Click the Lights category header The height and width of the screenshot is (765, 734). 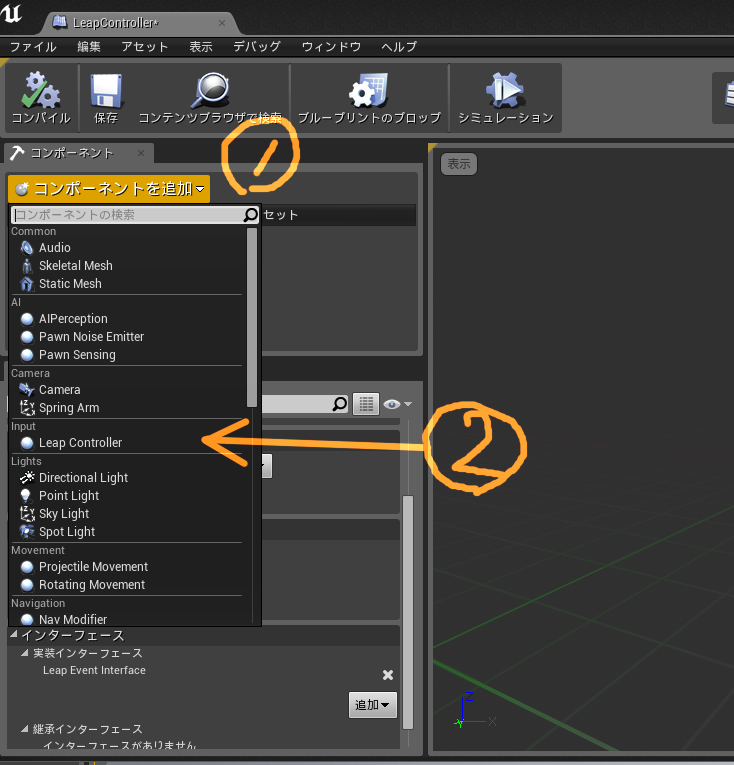click(26, 461)
